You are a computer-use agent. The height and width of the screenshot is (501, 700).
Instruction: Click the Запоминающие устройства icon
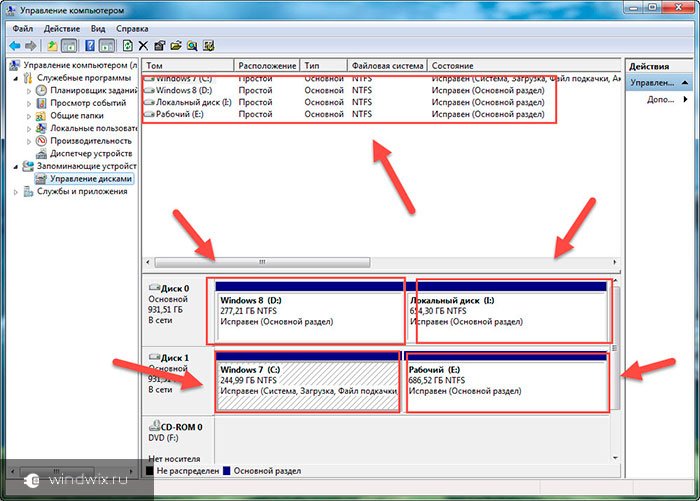coord(28,166)
